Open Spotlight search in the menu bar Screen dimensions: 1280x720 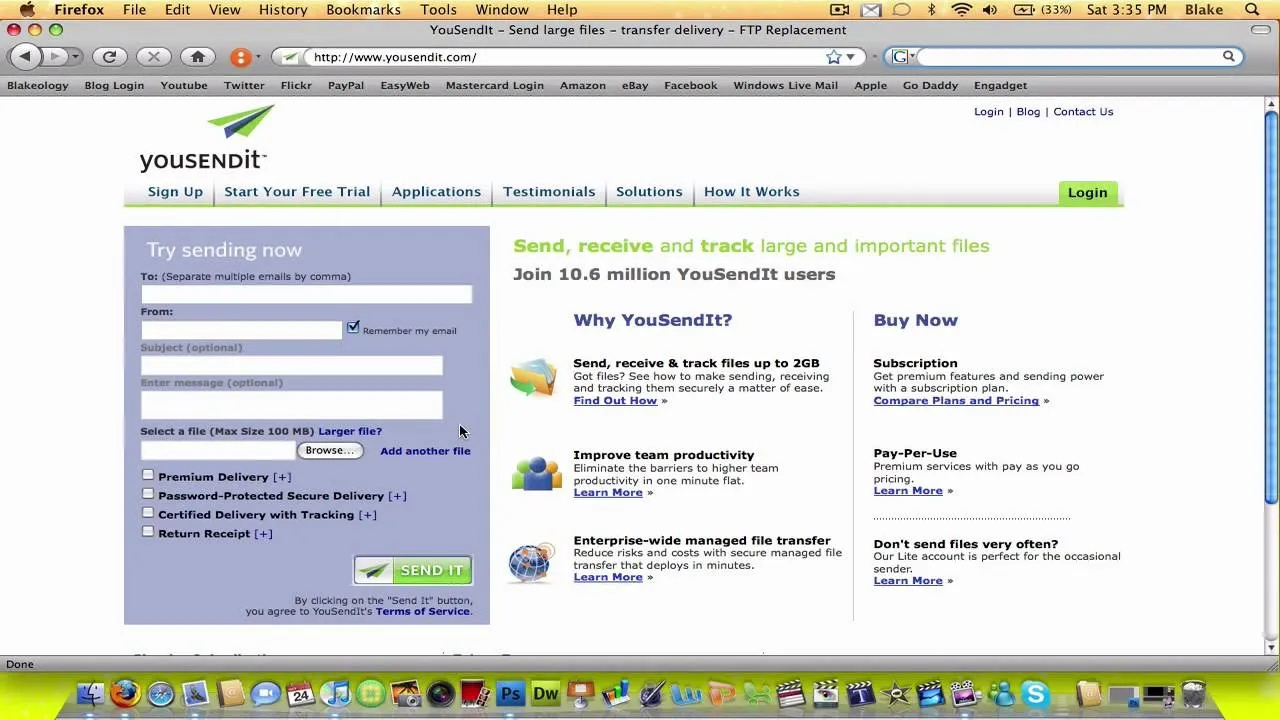(1253, 10)
